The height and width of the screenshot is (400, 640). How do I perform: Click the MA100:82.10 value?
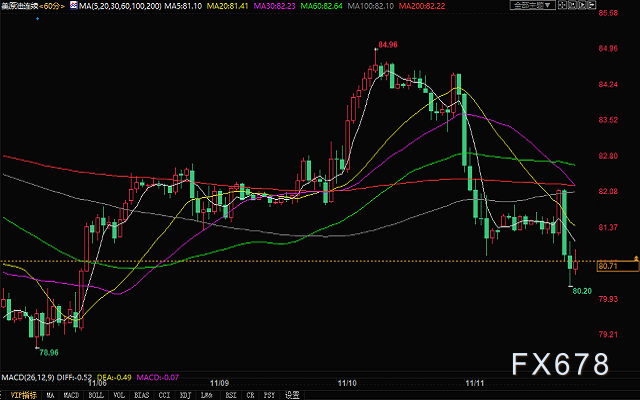371,6
